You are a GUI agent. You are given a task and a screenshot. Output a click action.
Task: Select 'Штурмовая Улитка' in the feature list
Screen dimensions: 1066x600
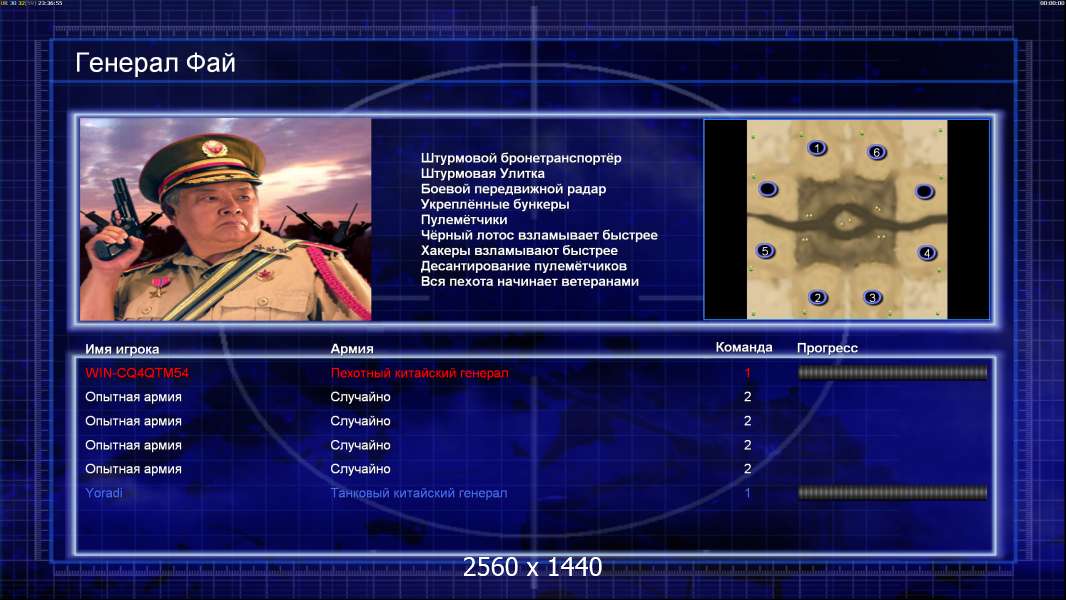(482, 173)
